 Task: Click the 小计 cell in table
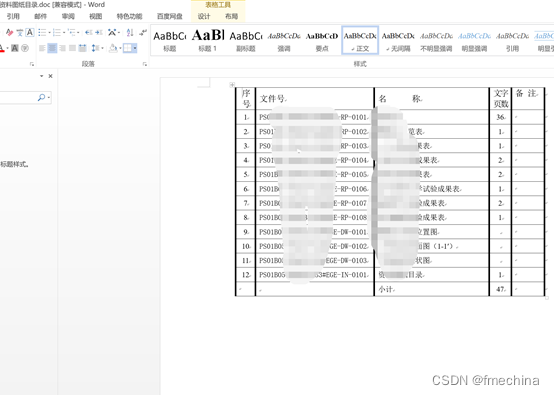click(431, 289)
